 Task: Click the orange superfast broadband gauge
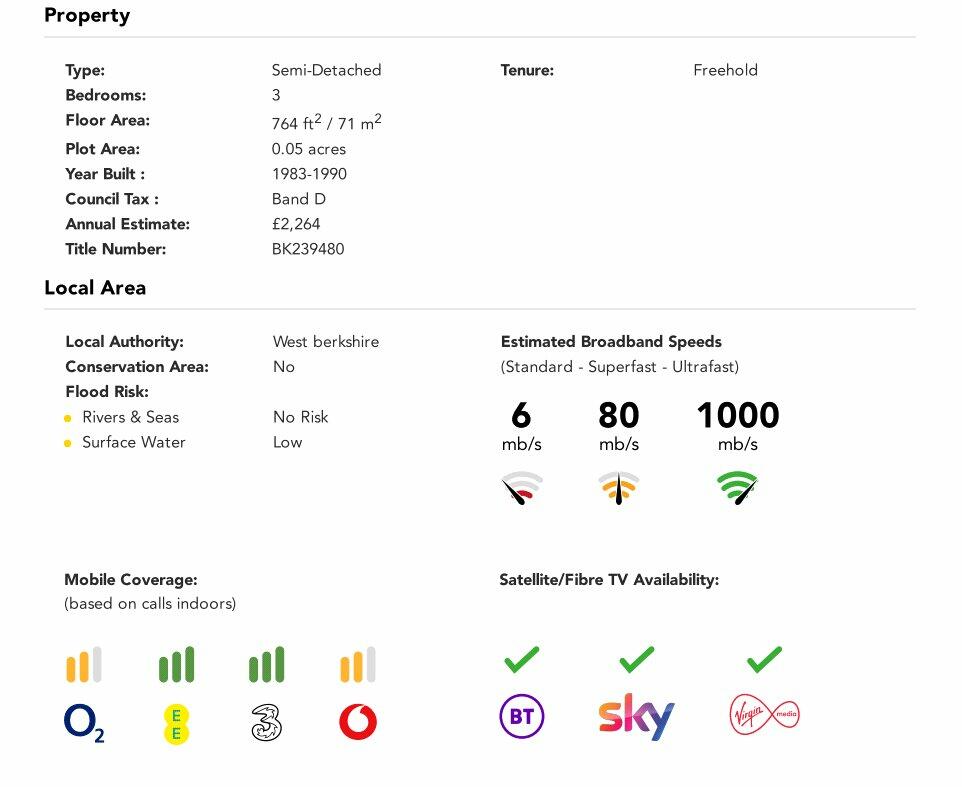pyautogui.click(x=619, y=488)
